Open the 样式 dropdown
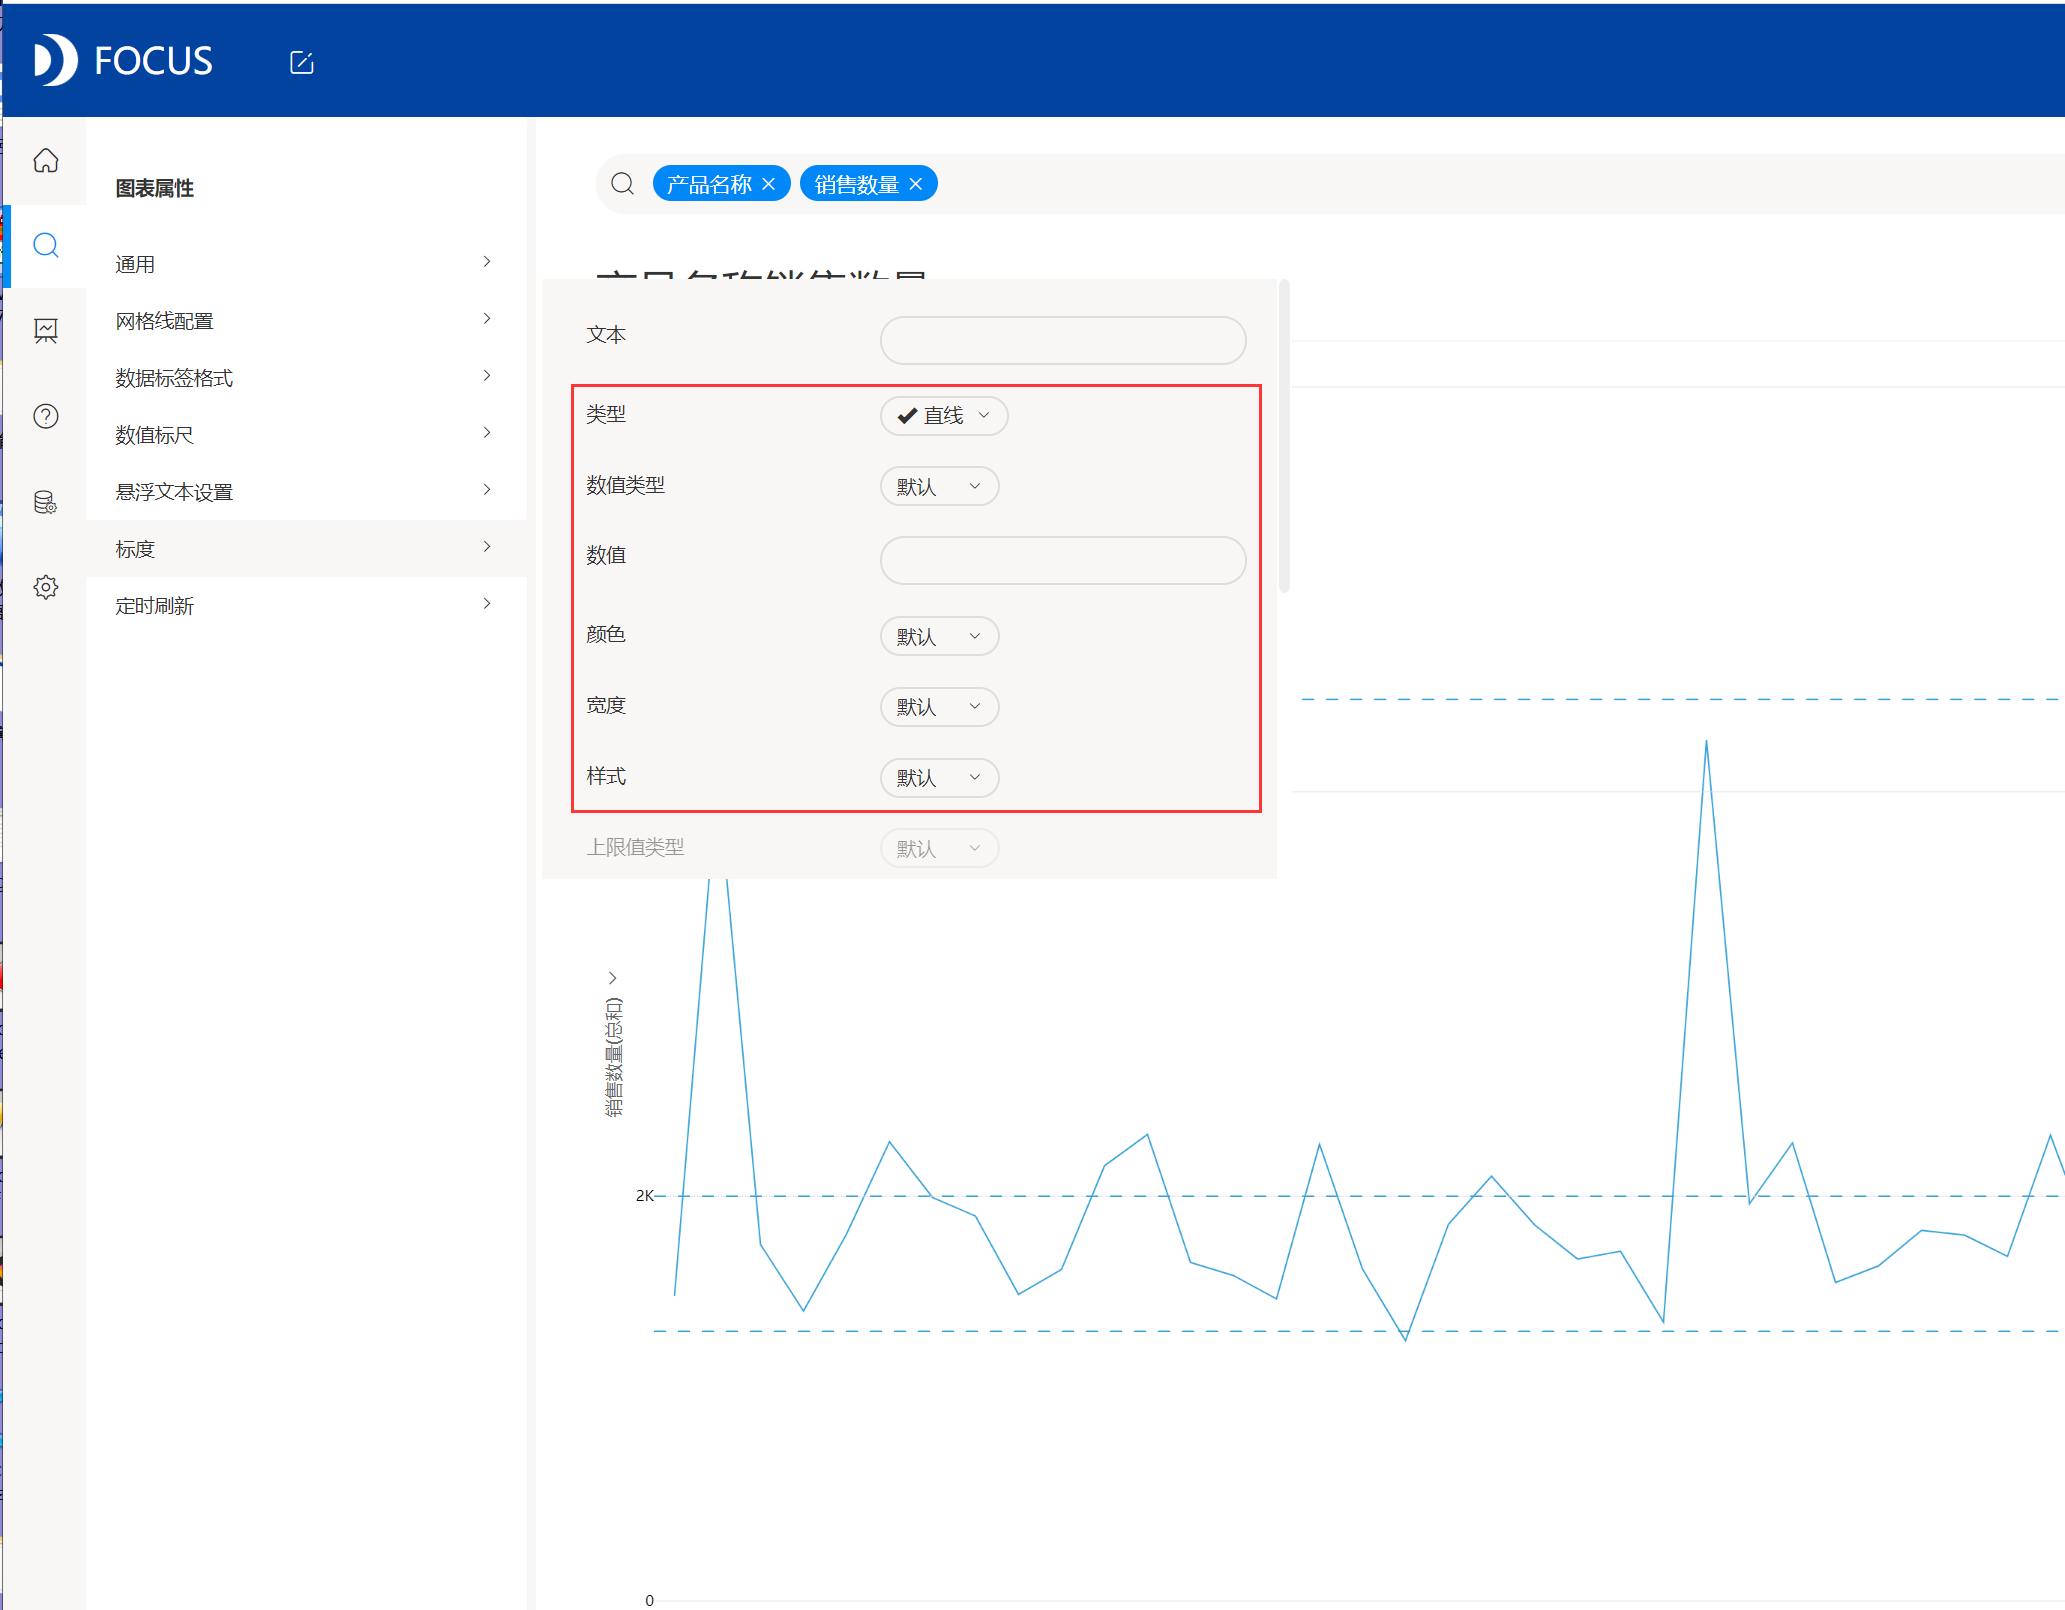2065x1610 pixels. click(939, 777)
